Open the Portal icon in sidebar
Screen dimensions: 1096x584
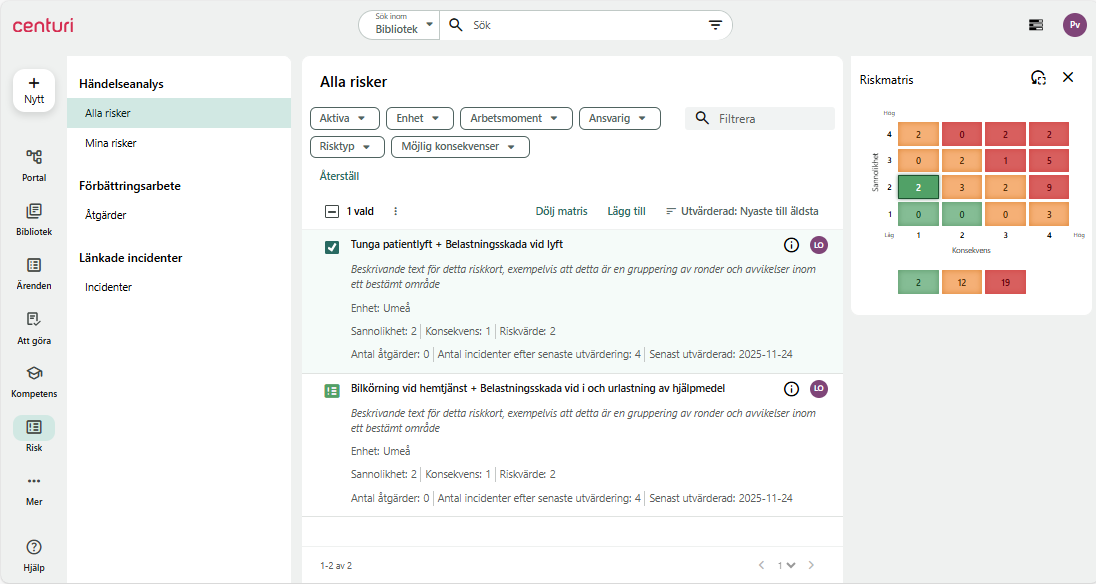coord(34,157)
